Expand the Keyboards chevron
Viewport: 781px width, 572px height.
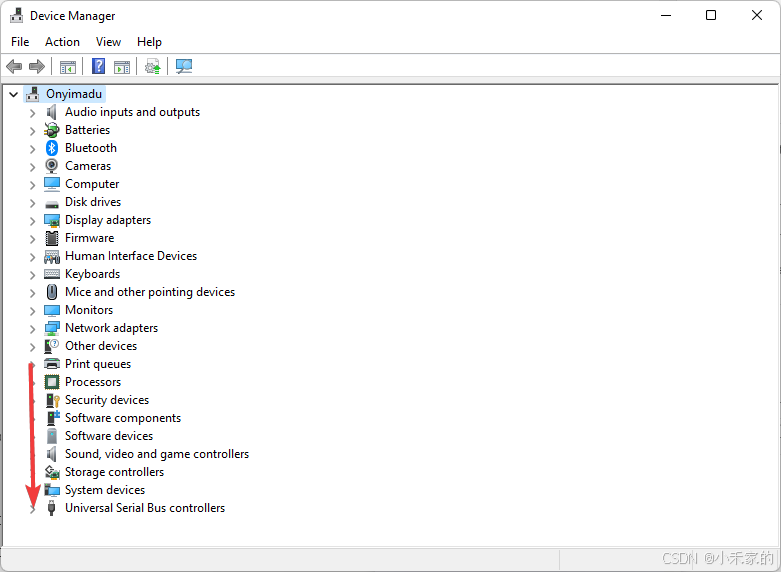pyautogui.click(x=32, y=275)
